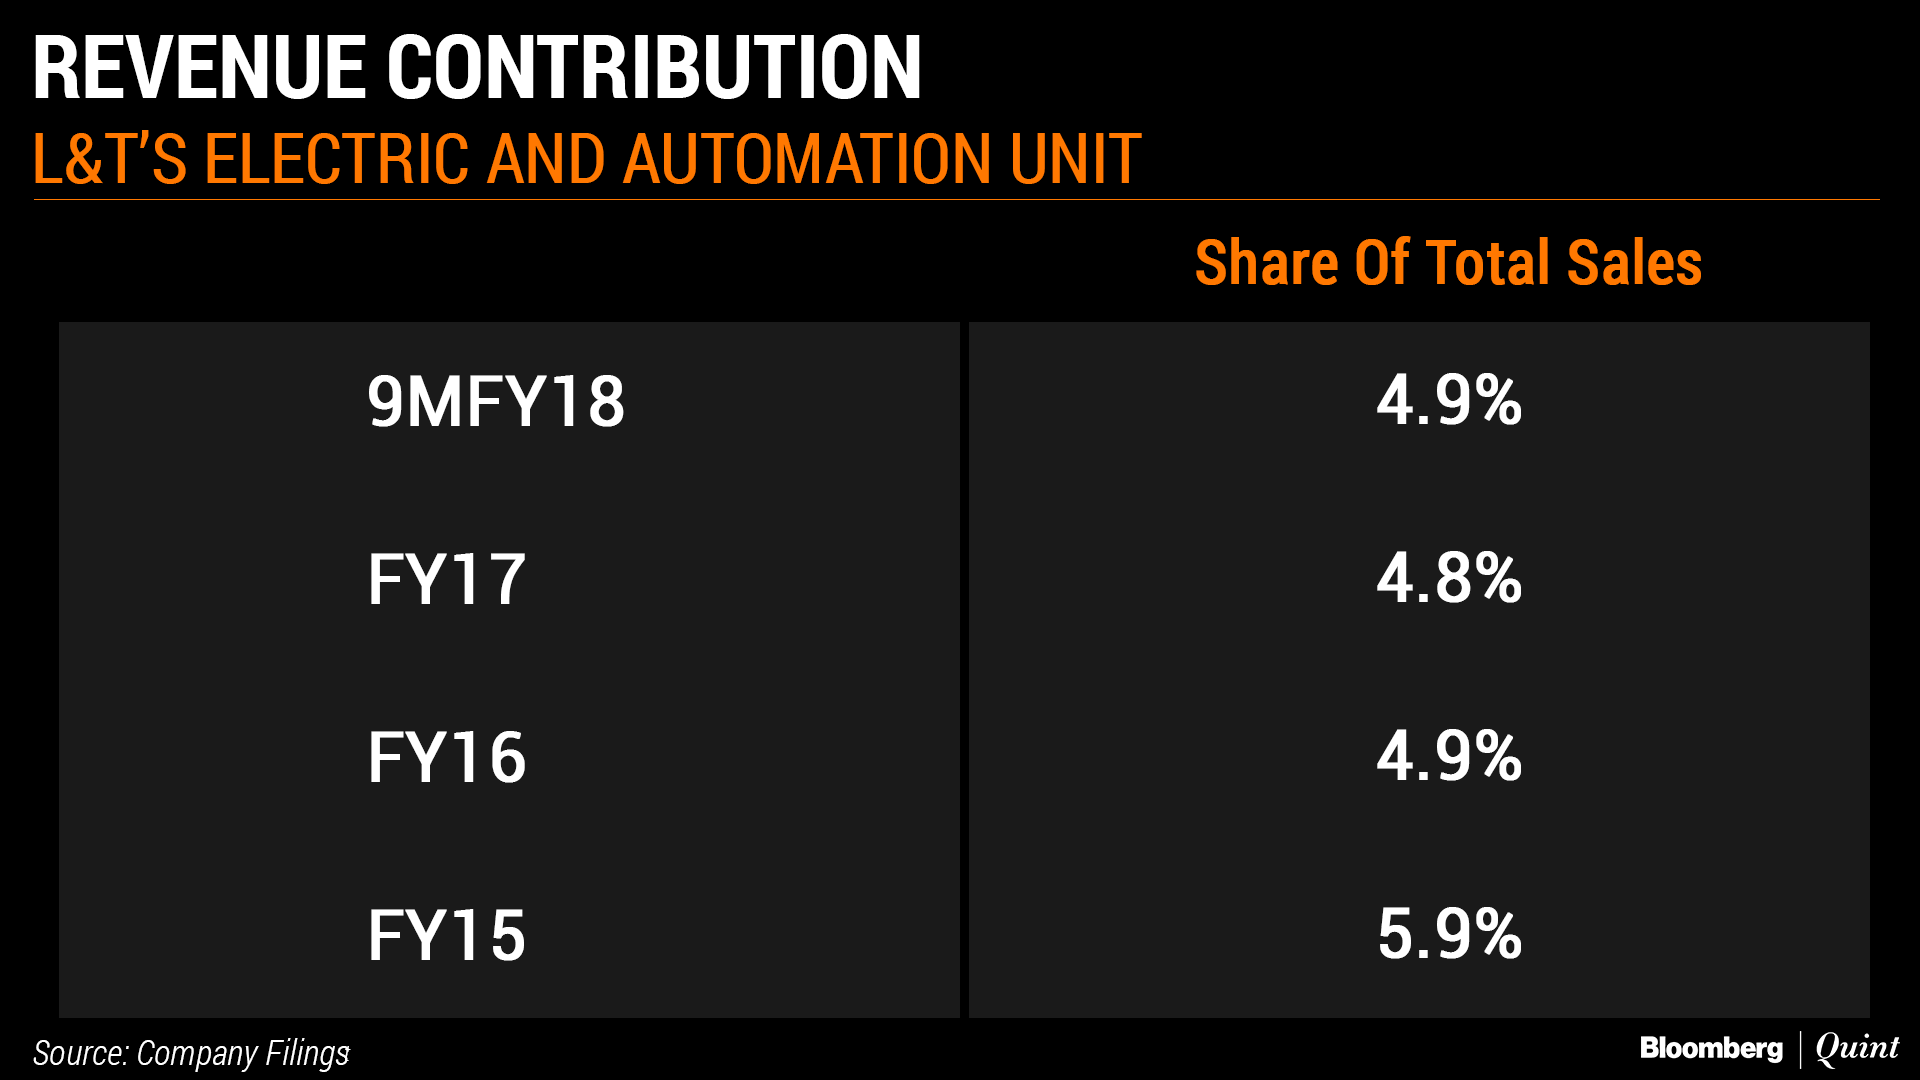1920x1080 pixels.
Task: Select the 5.9% value for FY15
Action: (x=1449, y=935)
